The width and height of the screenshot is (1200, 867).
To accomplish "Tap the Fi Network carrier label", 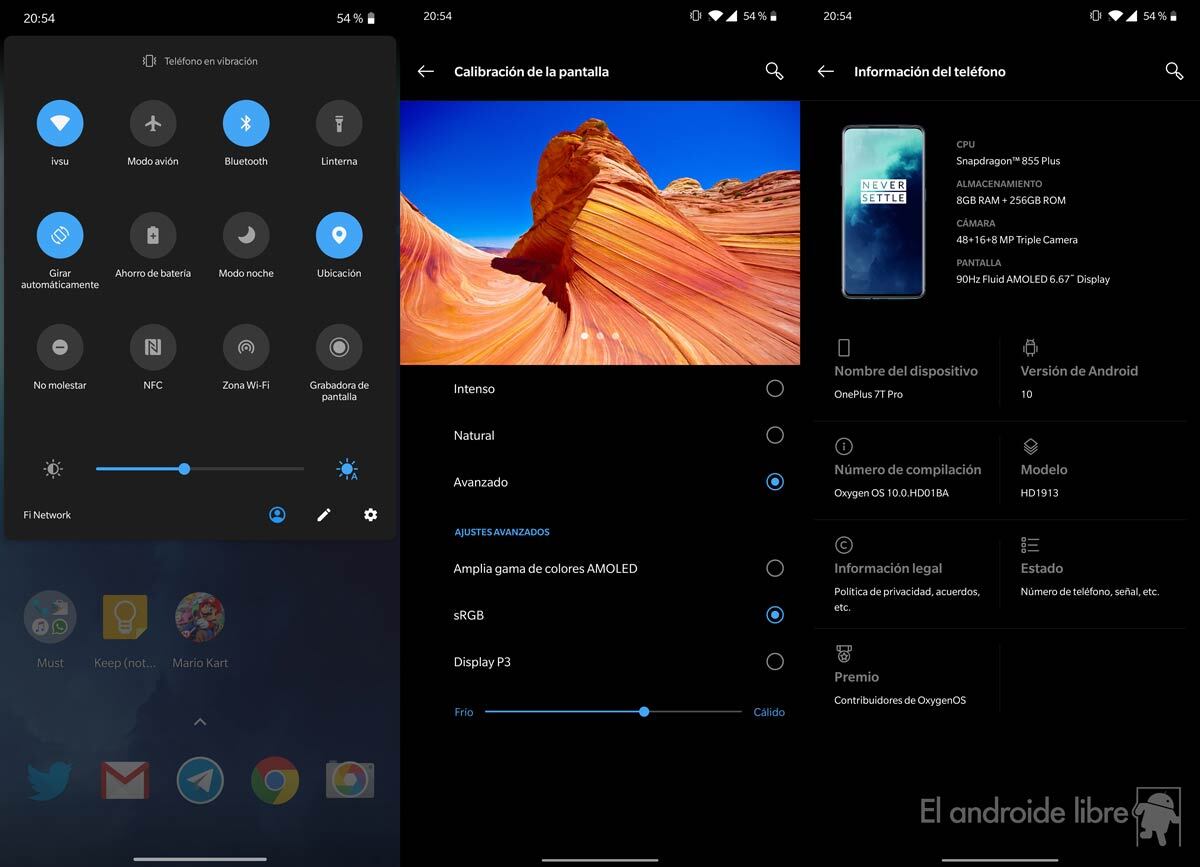I will 47,515.
